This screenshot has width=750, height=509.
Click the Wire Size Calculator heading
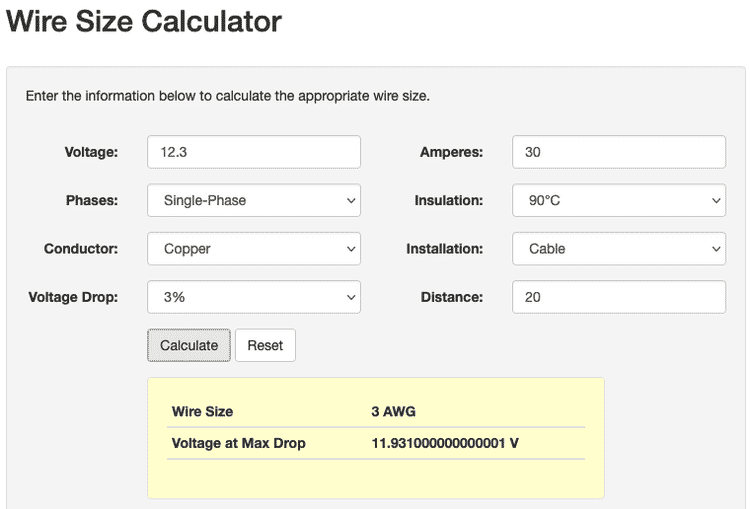pyautogui.click(x=144, y=21)
